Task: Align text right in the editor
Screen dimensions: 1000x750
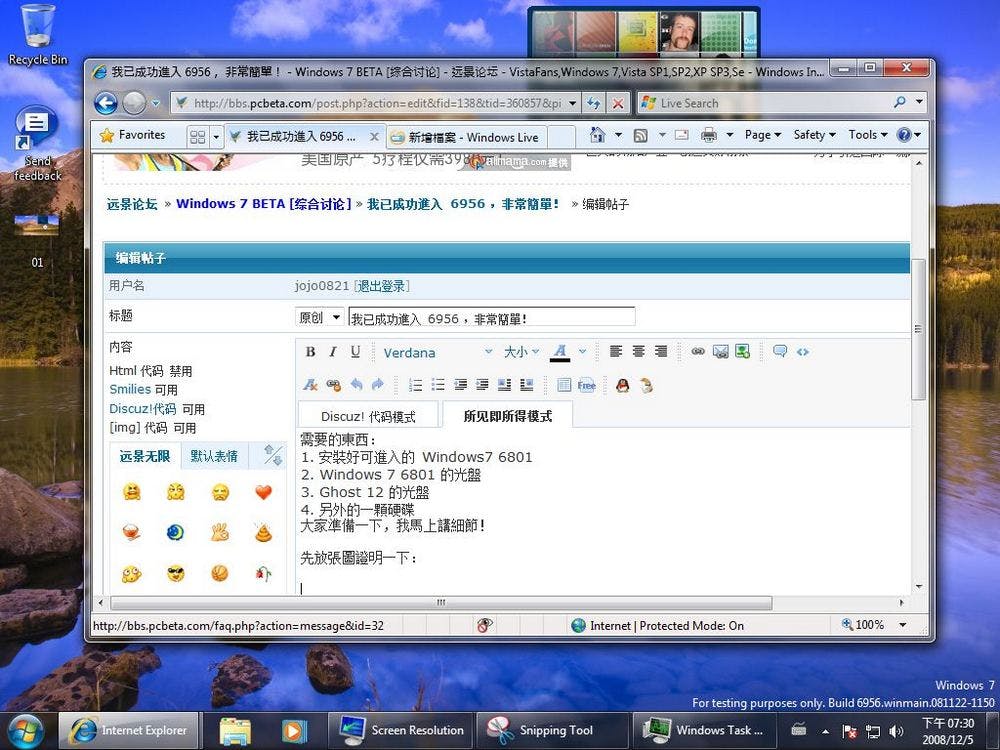Action: pos(661,351)
